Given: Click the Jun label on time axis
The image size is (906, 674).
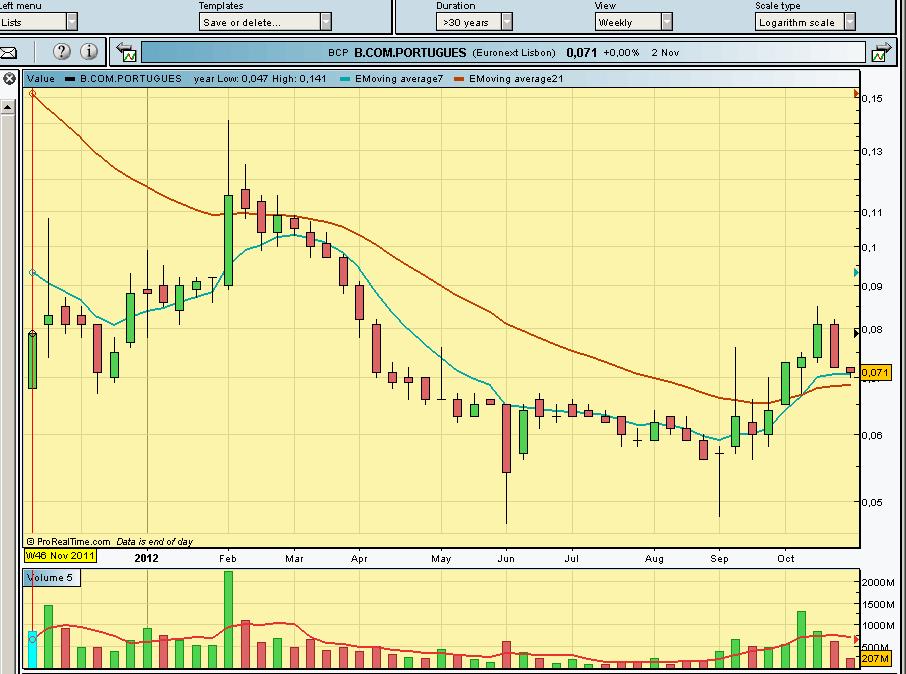Looking at the screenshot, I should click(x=506, y=558).
